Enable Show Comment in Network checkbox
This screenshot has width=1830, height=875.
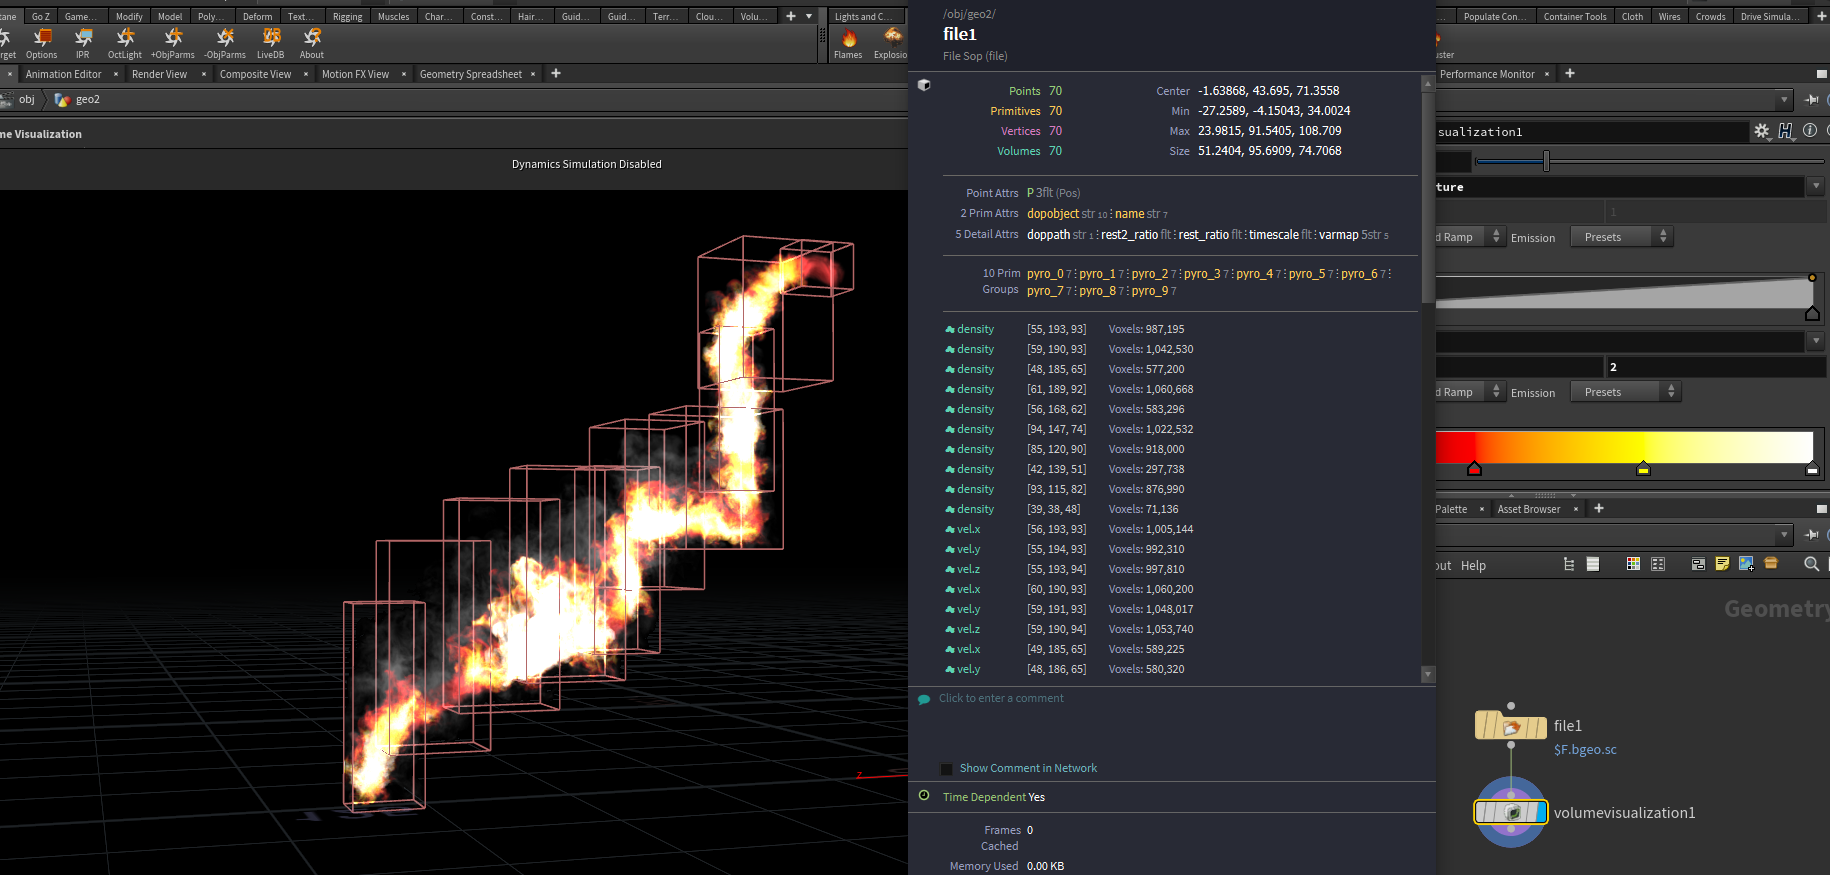(946, 769)
